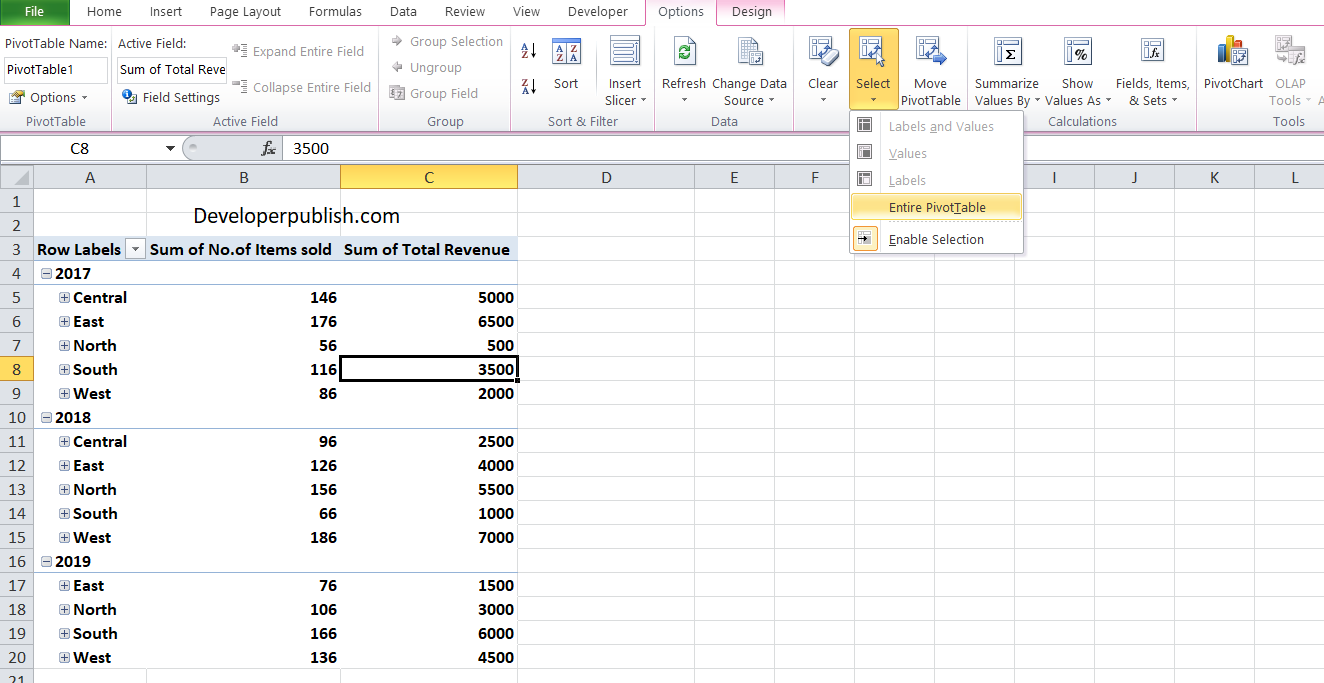Select cell D4 in the worksheet
This screenshot has width=1324, height=683.
(606, 273)
